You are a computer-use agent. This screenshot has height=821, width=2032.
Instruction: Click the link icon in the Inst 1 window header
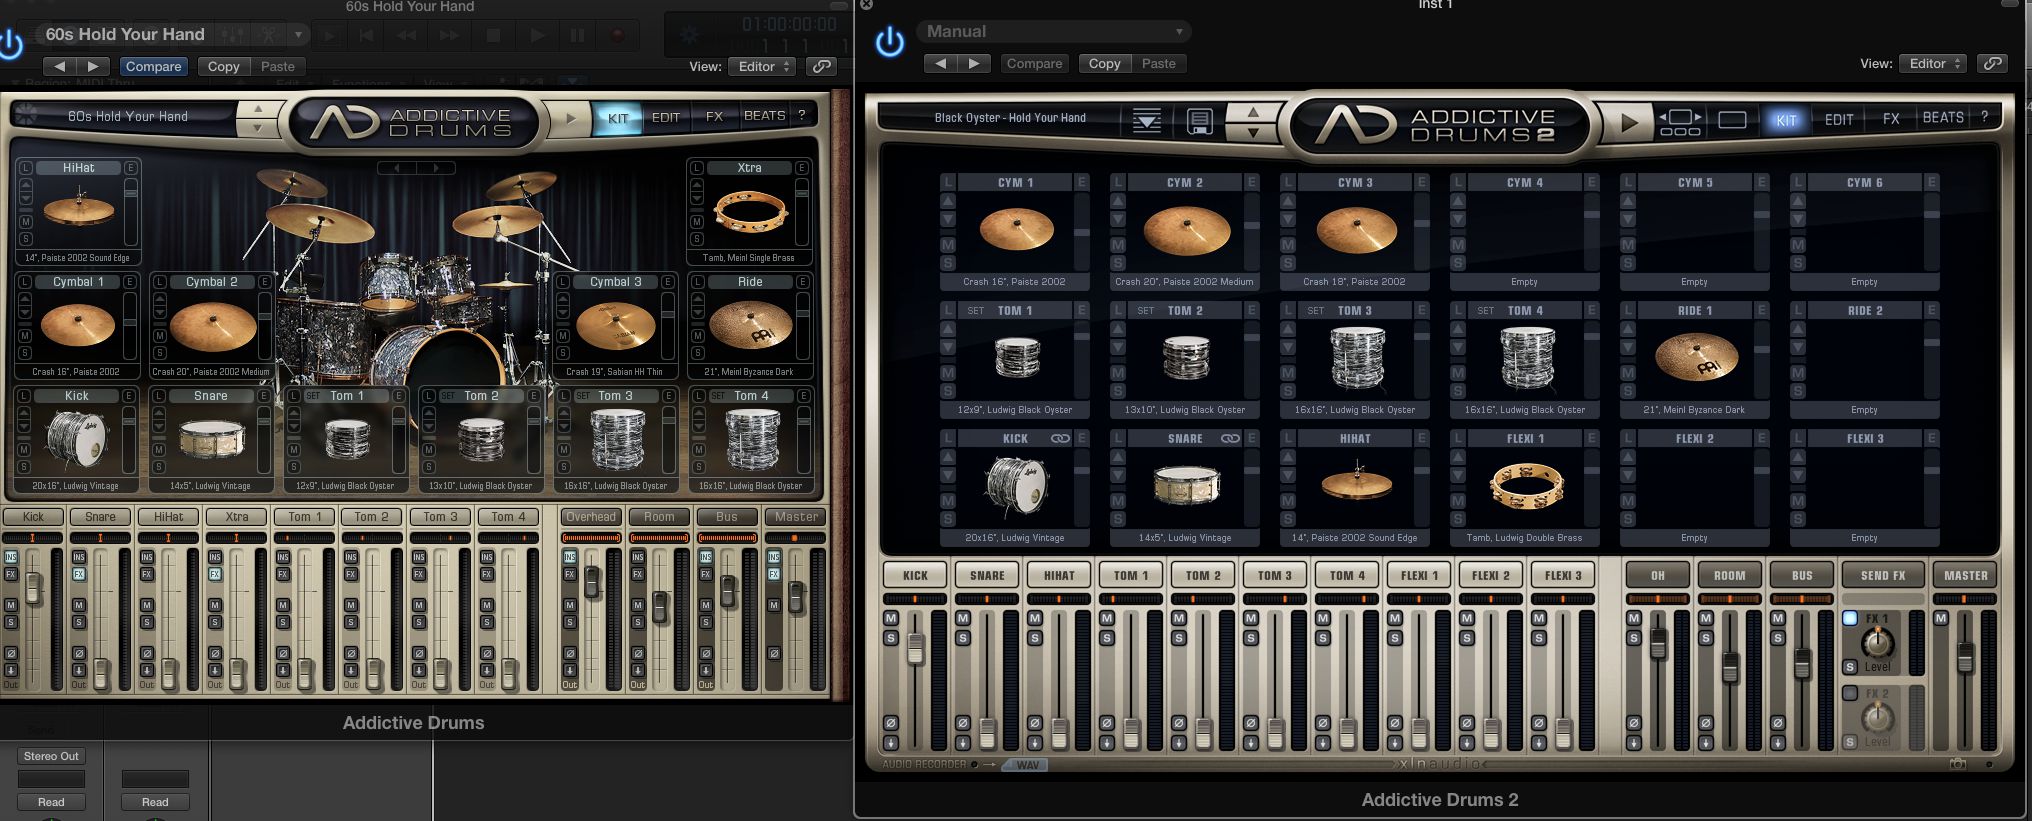point(1992,63)
